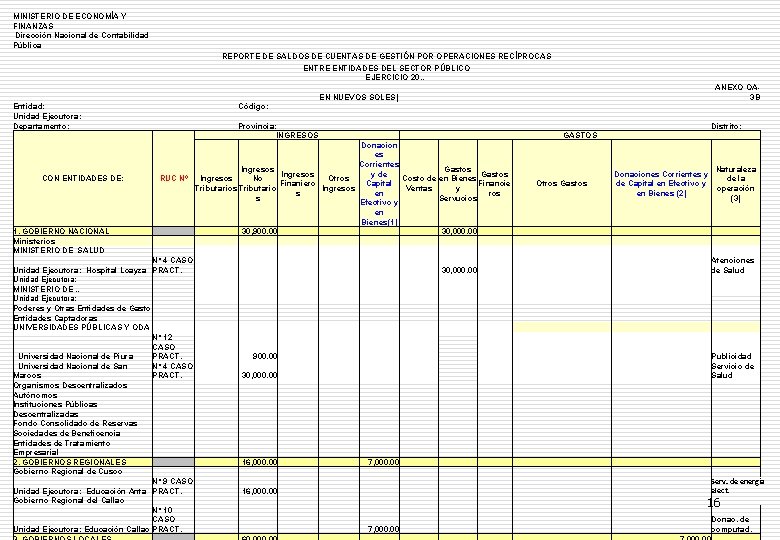
Task: Click the 'ENTRE ENTIDADES DEL SECTOR PÚBLICO' subtitle
Action: coord(387,68)
